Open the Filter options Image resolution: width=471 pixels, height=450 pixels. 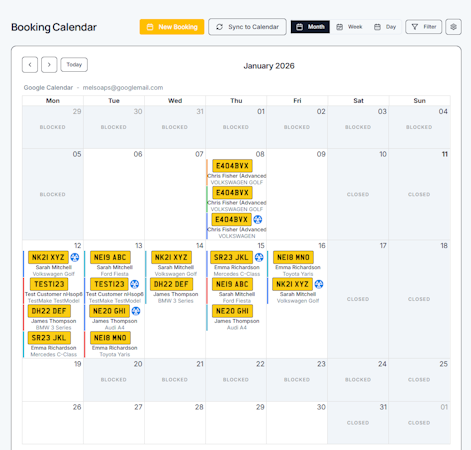click(424, 27)
